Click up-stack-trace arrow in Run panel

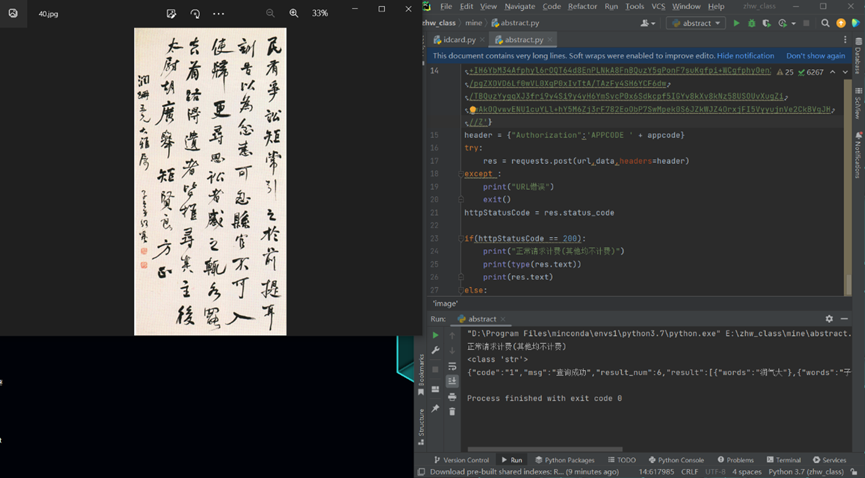(452, 335)
